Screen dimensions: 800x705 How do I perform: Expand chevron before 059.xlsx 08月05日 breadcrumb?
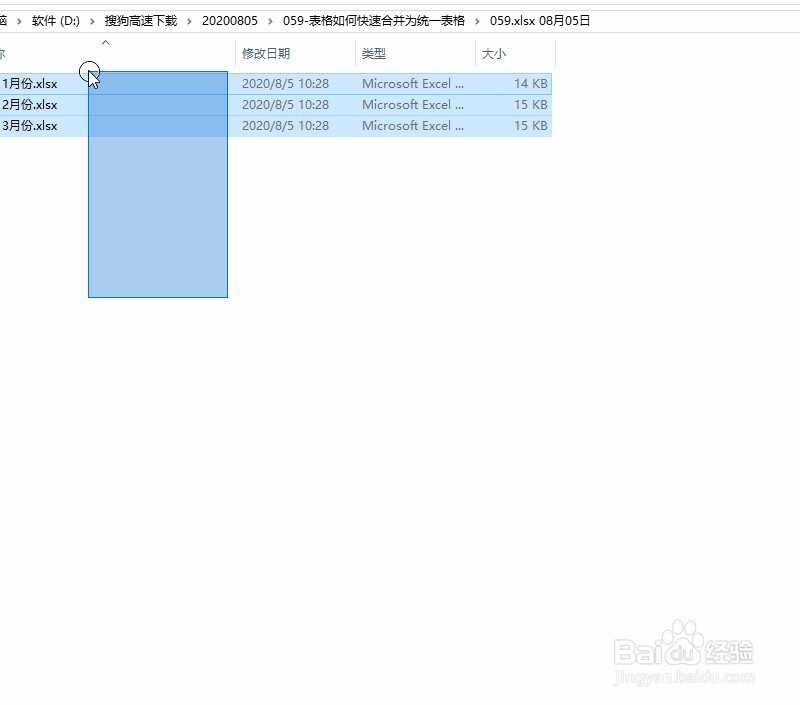(x=478, y=21)
